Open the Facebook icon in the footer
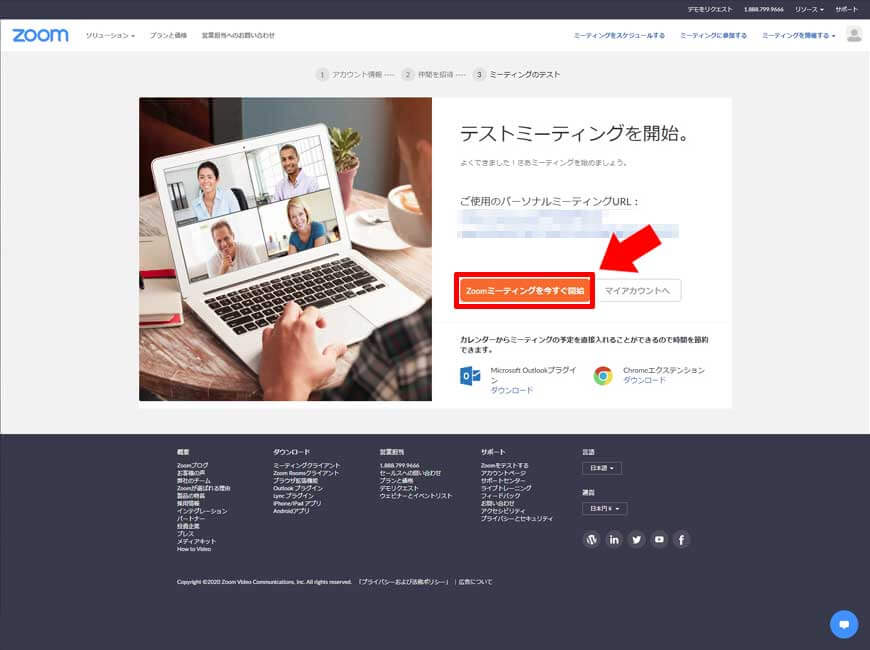The width and height of the screenshot is (870, 650). point(681,539)
